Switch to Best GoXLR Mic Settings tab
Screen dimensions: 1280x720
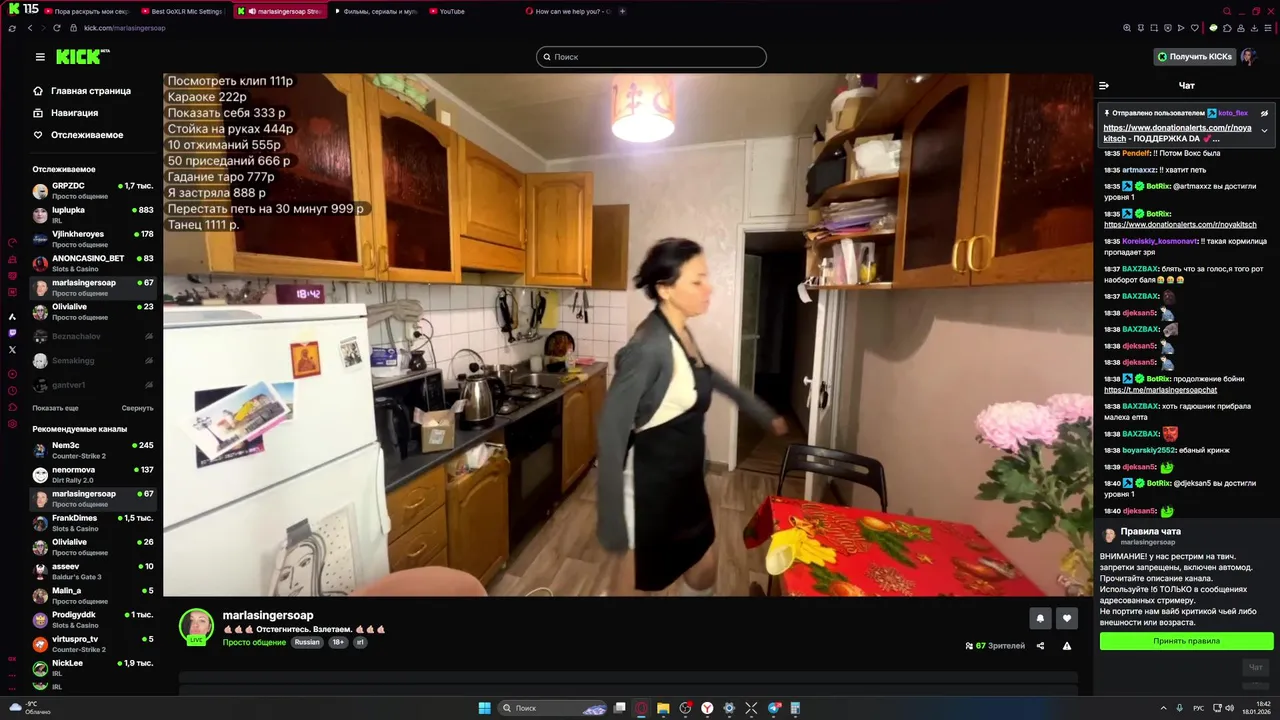181,11
